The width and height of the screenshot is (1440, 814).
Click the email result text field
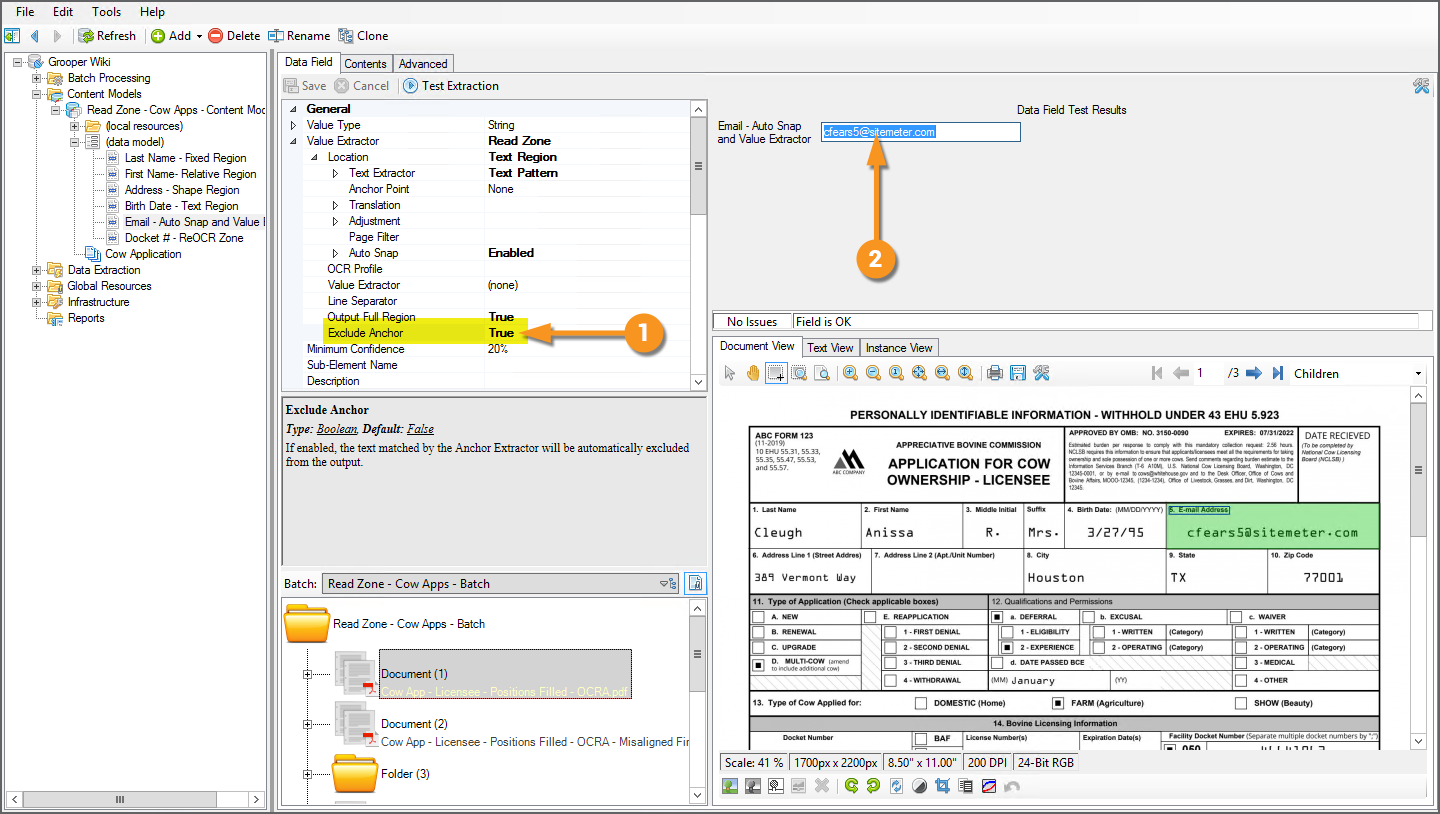(x=920, y=132)
